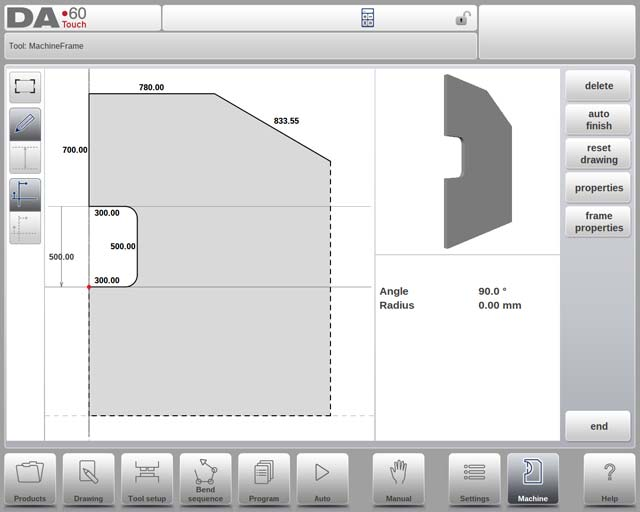Select the Radius value 0.00 mm
Screen dimensions: 640x512
click(x=500, y=305)
